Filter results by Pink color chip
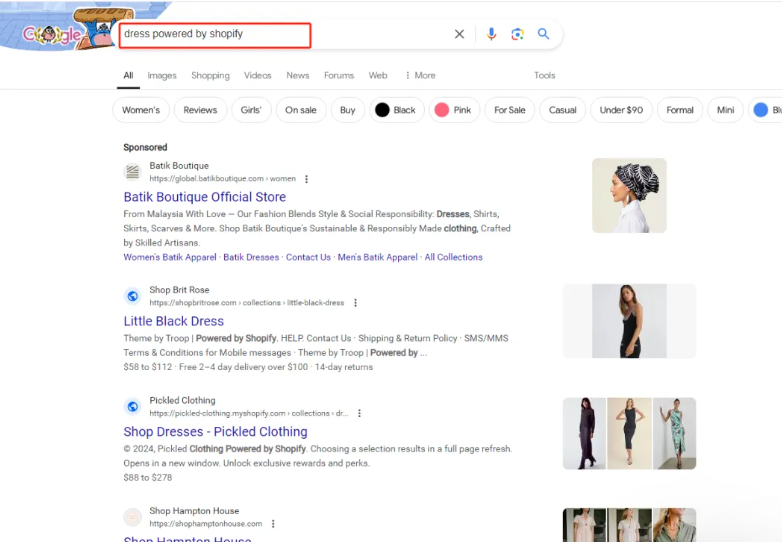This screenshot has width=782, height=542. (454, 110)
